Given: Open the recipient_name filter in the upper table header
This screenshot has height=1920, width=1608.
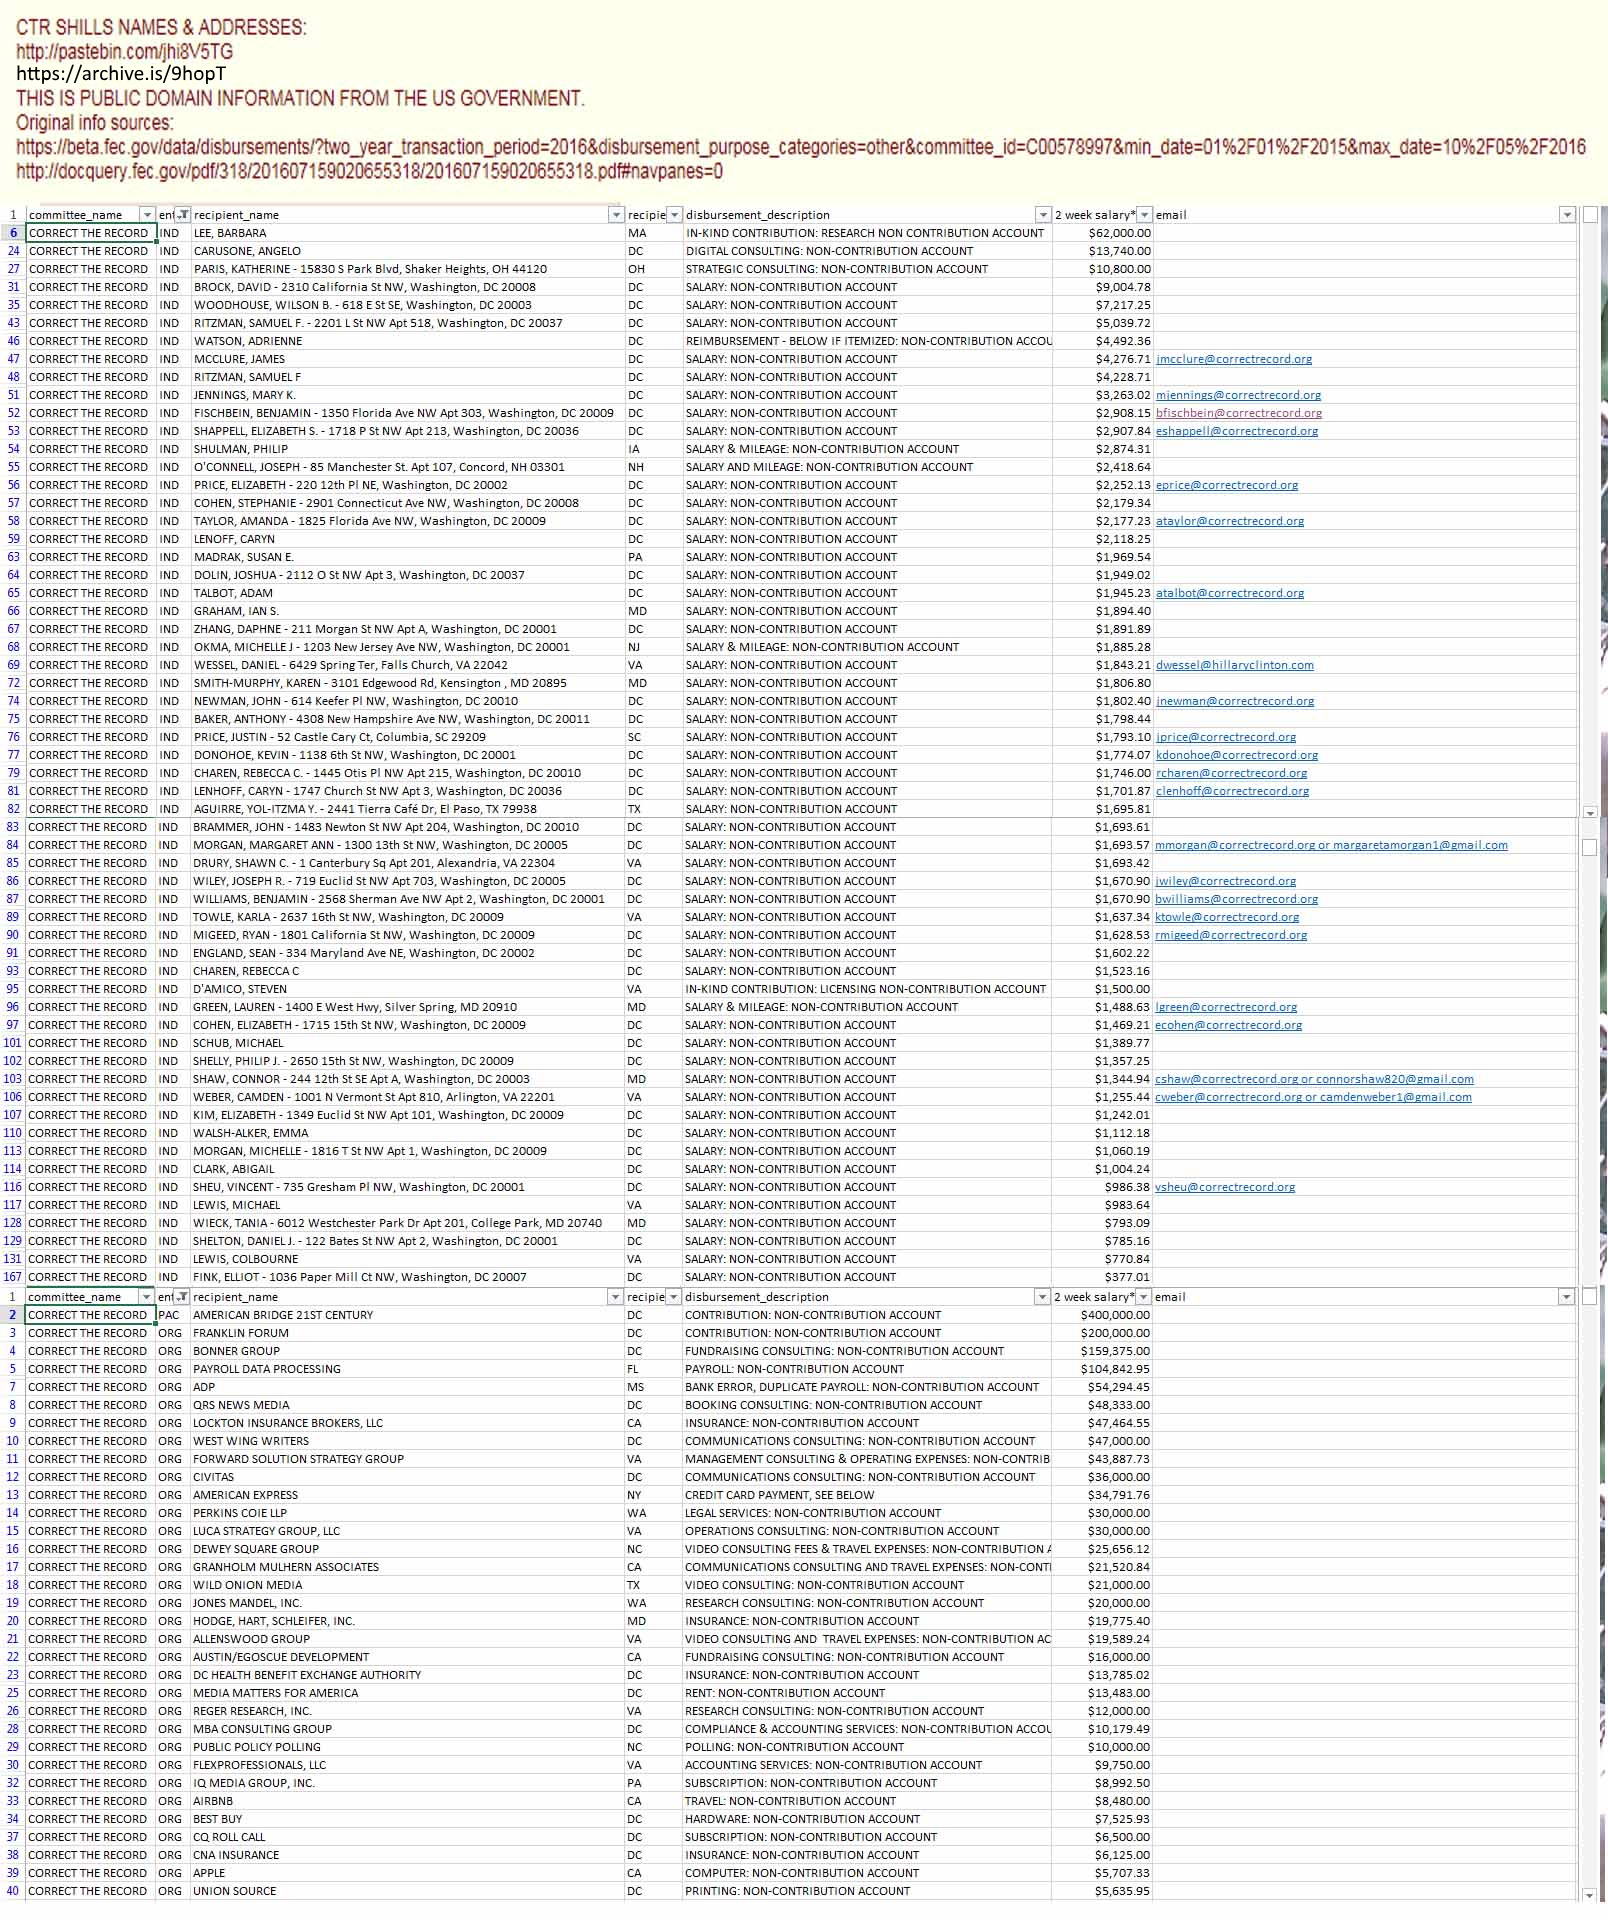Looking at the screenshot, I should point(616,215).
